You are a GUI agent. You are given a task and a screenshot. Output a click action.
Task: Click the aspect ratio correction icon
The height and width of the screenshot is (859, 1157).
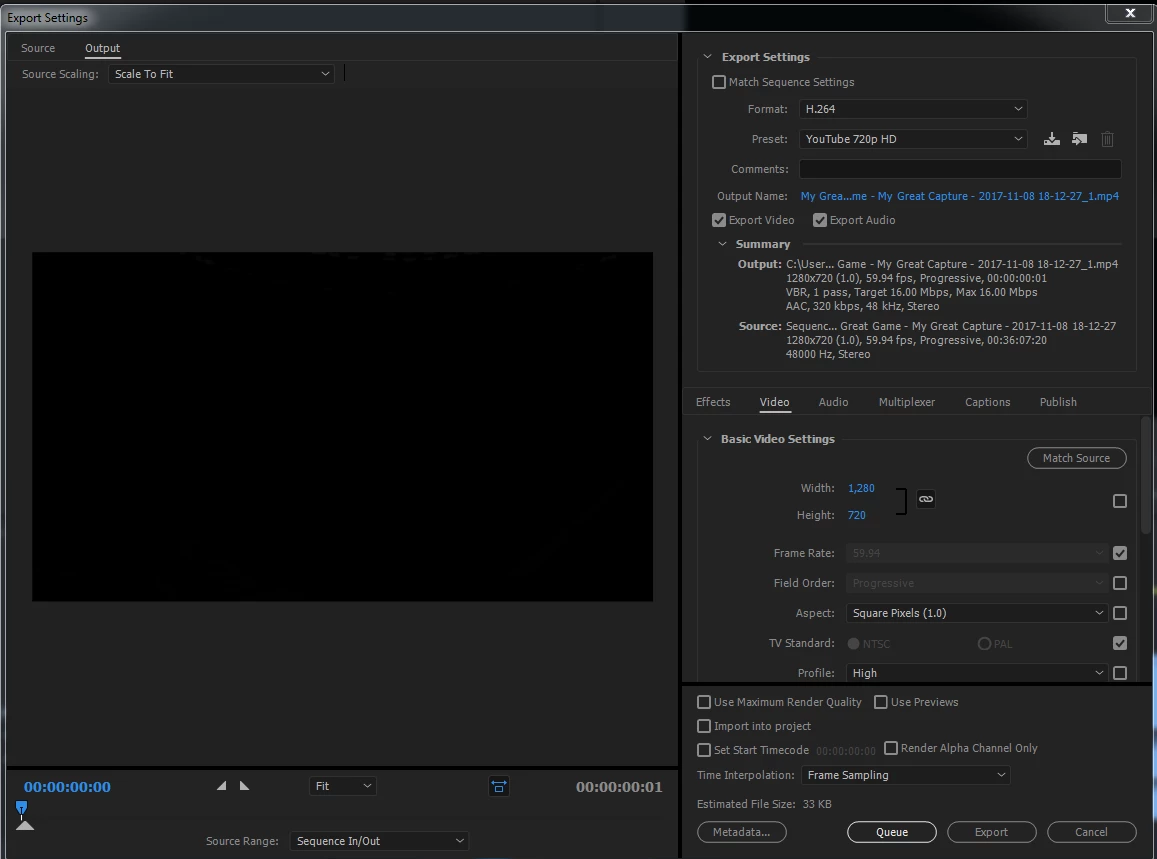click(499, 787)
